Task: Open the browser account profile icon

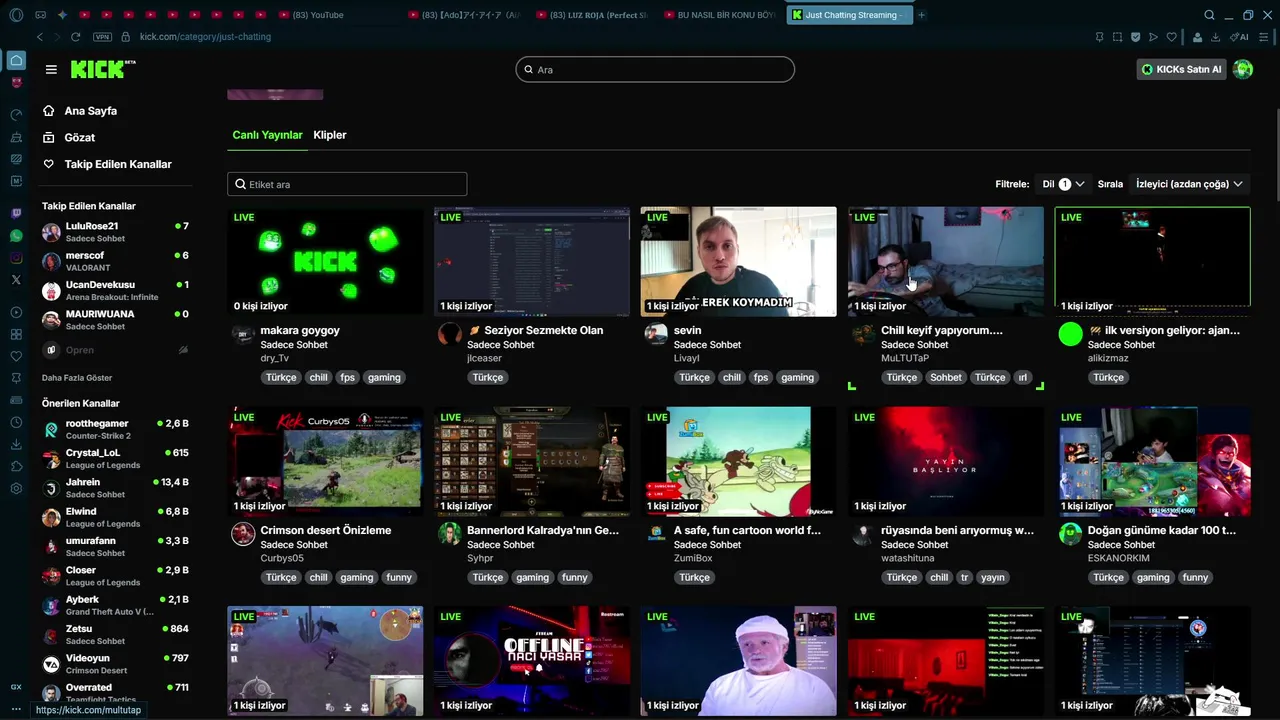Action: point(1197,37)
